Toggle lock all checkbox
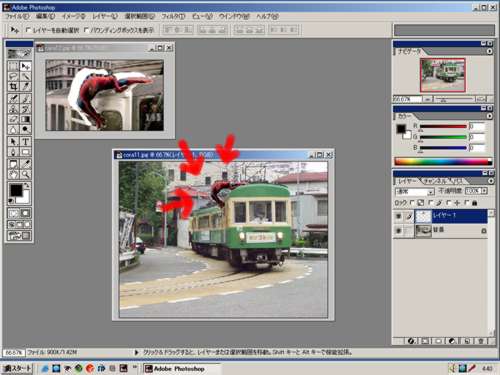Image resolution: width=500 pixels, height=375 pixels. (466, 203)
